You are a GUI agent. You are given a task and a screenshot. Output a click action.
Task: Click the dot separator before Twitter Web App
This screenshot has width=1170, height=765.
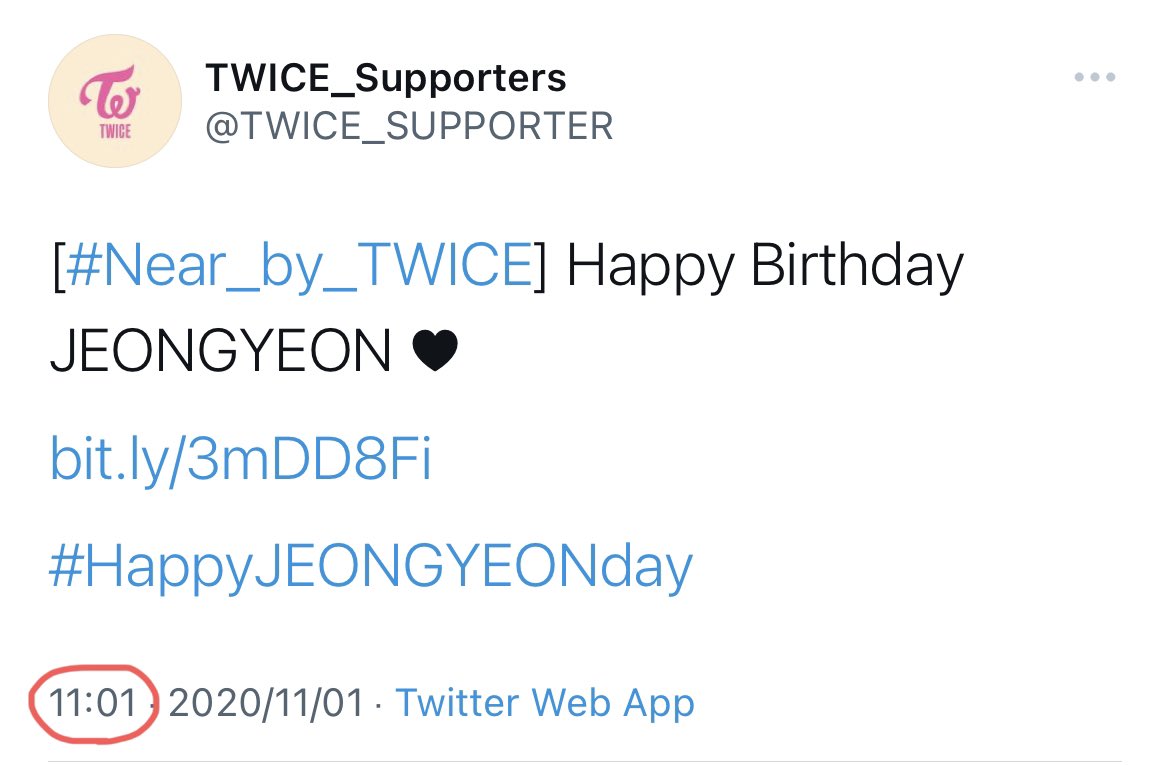pyautogui.click(x=380, y=705)
